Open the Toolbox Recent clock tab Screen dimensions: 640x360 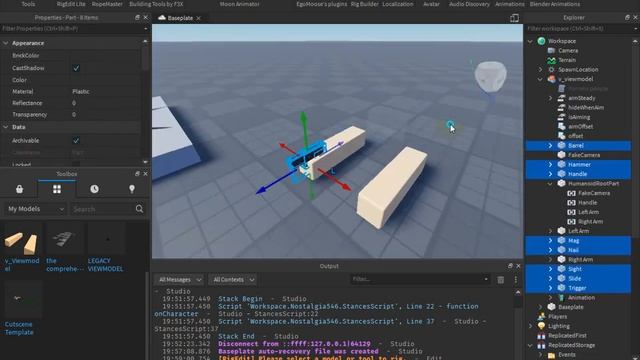pyautogui.click(x=94, y=189)
